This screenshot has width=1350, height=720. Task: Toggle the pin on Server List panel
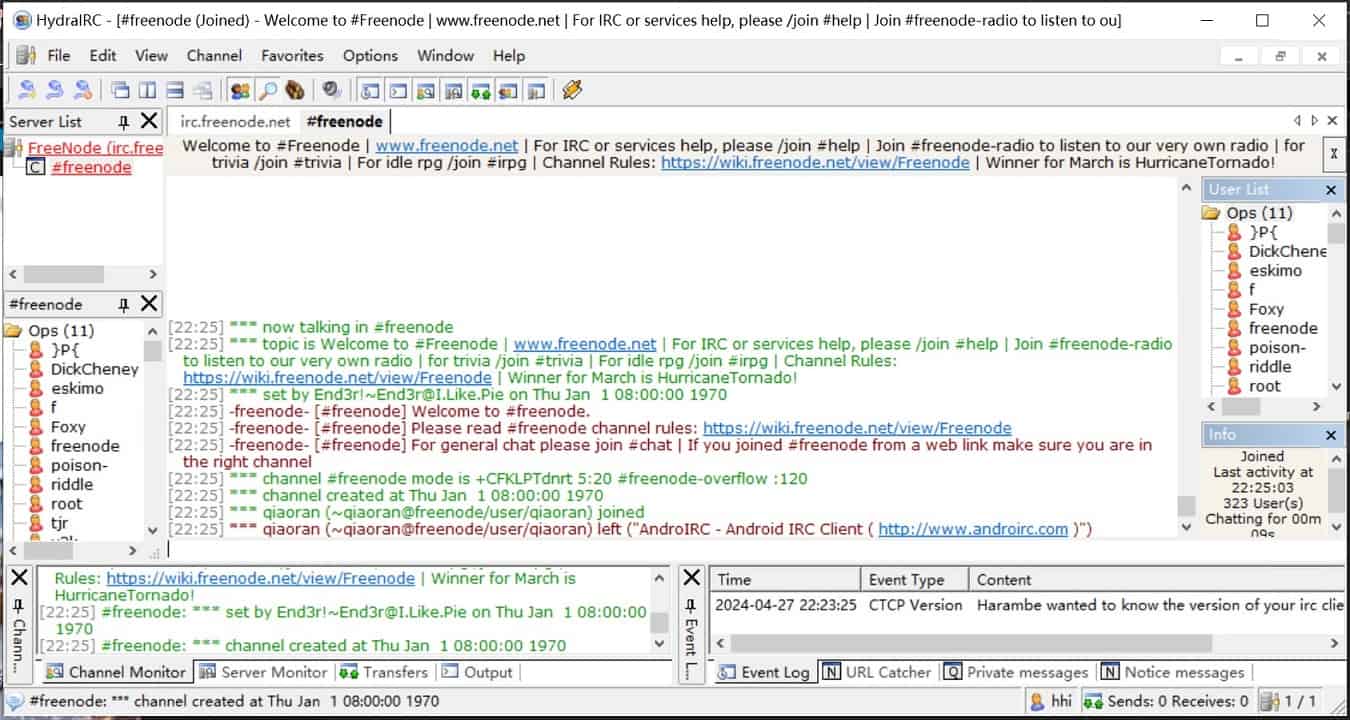[124, 122]
